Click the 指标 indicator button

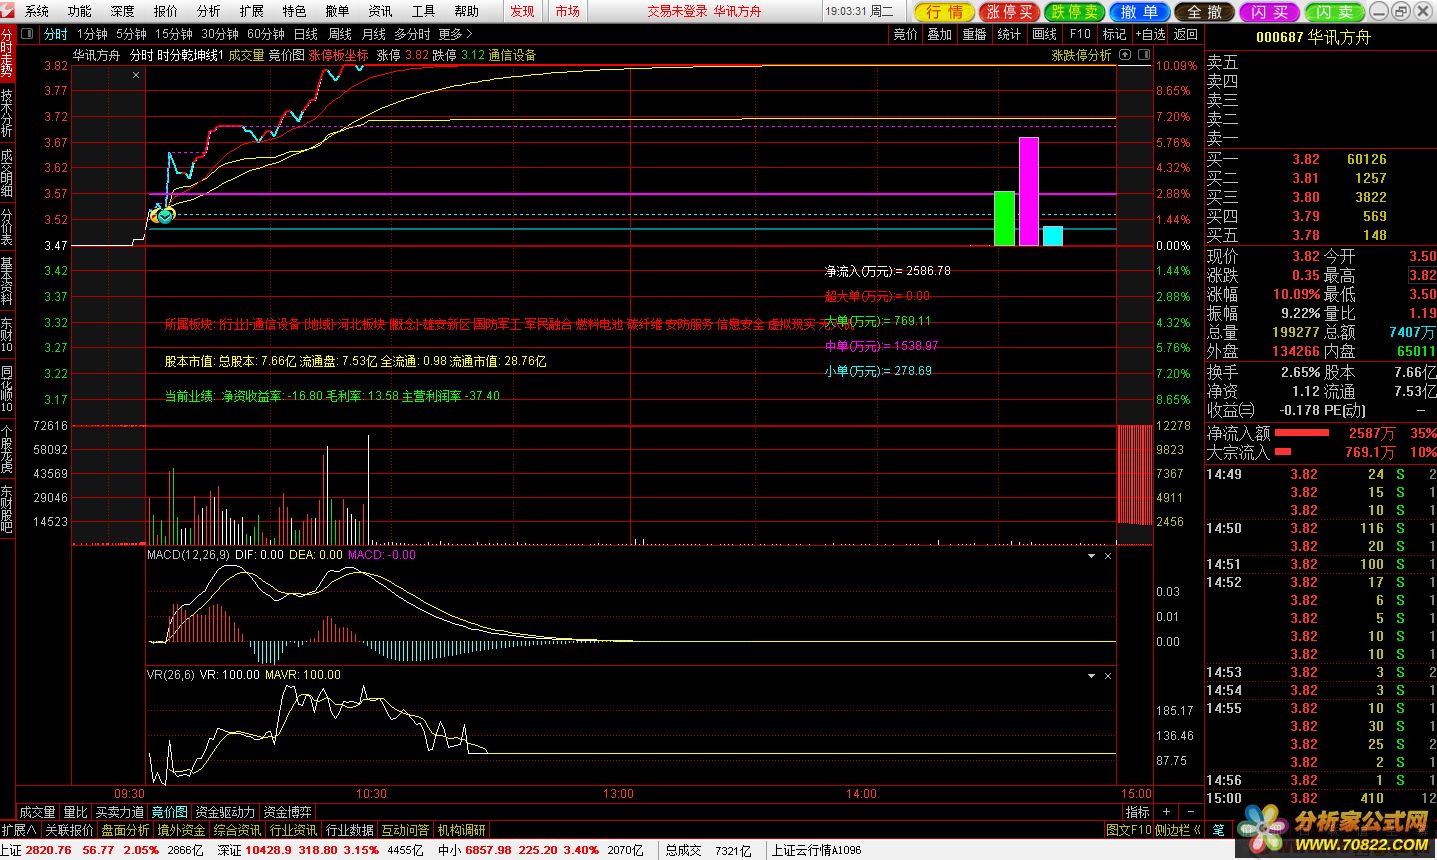[1137, 812]
